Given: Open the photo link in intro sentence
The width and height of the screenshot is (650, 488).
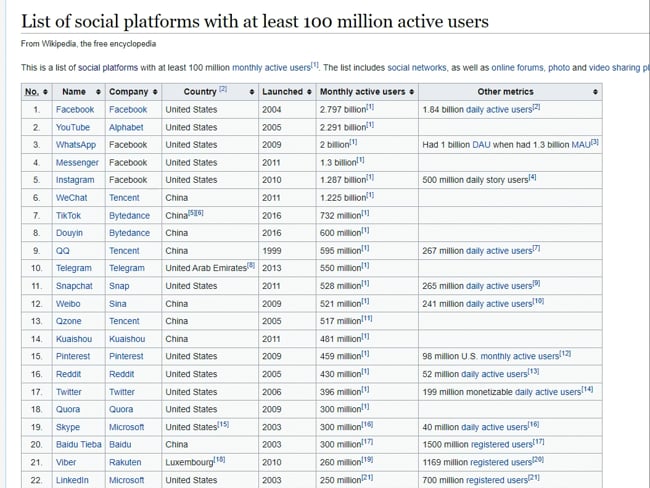Looking at the screenshot, I should pos(559,68).
